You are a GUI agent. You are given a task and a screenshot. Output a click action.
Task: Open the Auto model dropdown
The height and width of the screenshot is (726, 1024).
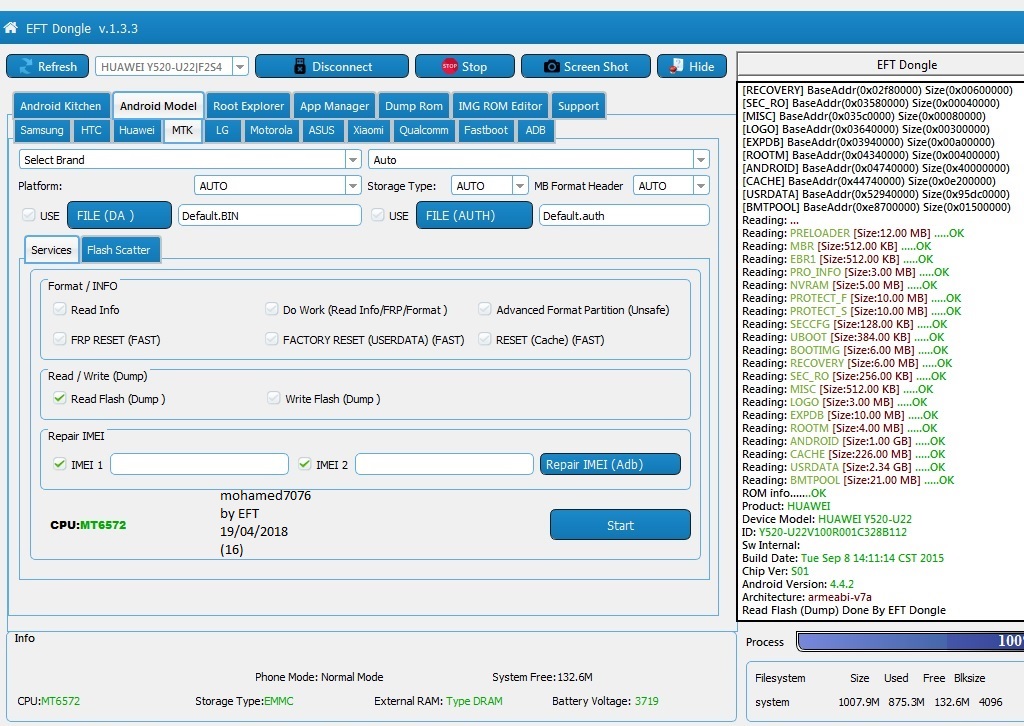(701, 159)
